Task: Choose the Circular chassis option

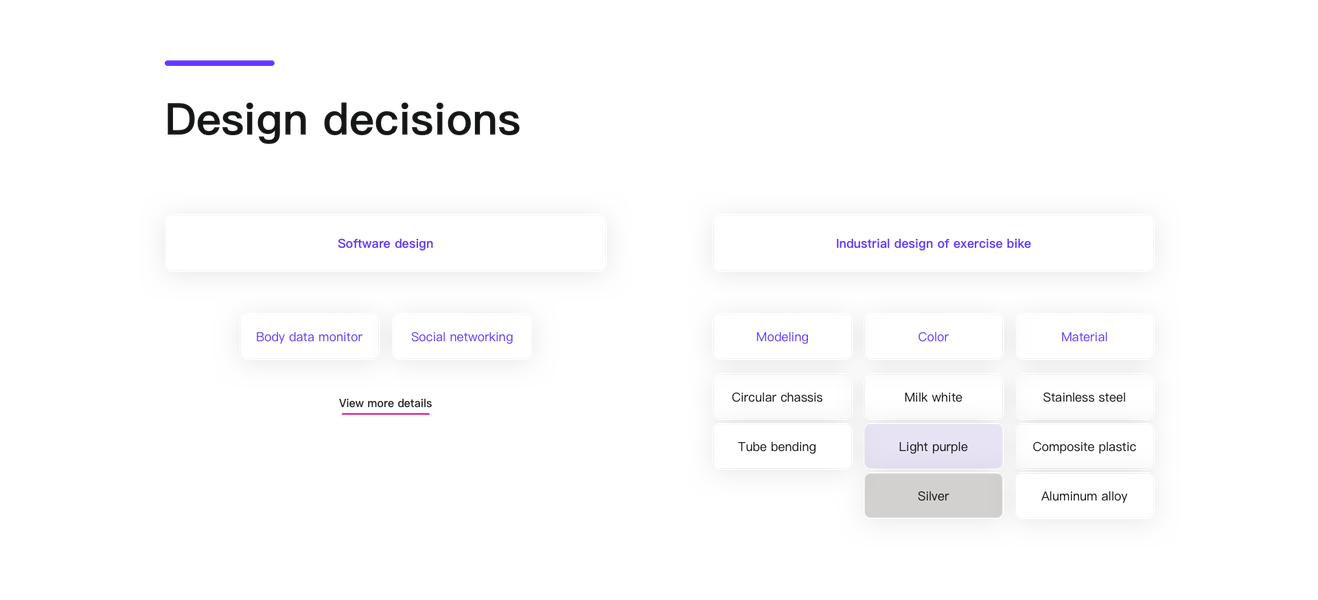Action: tap(777, 397)
